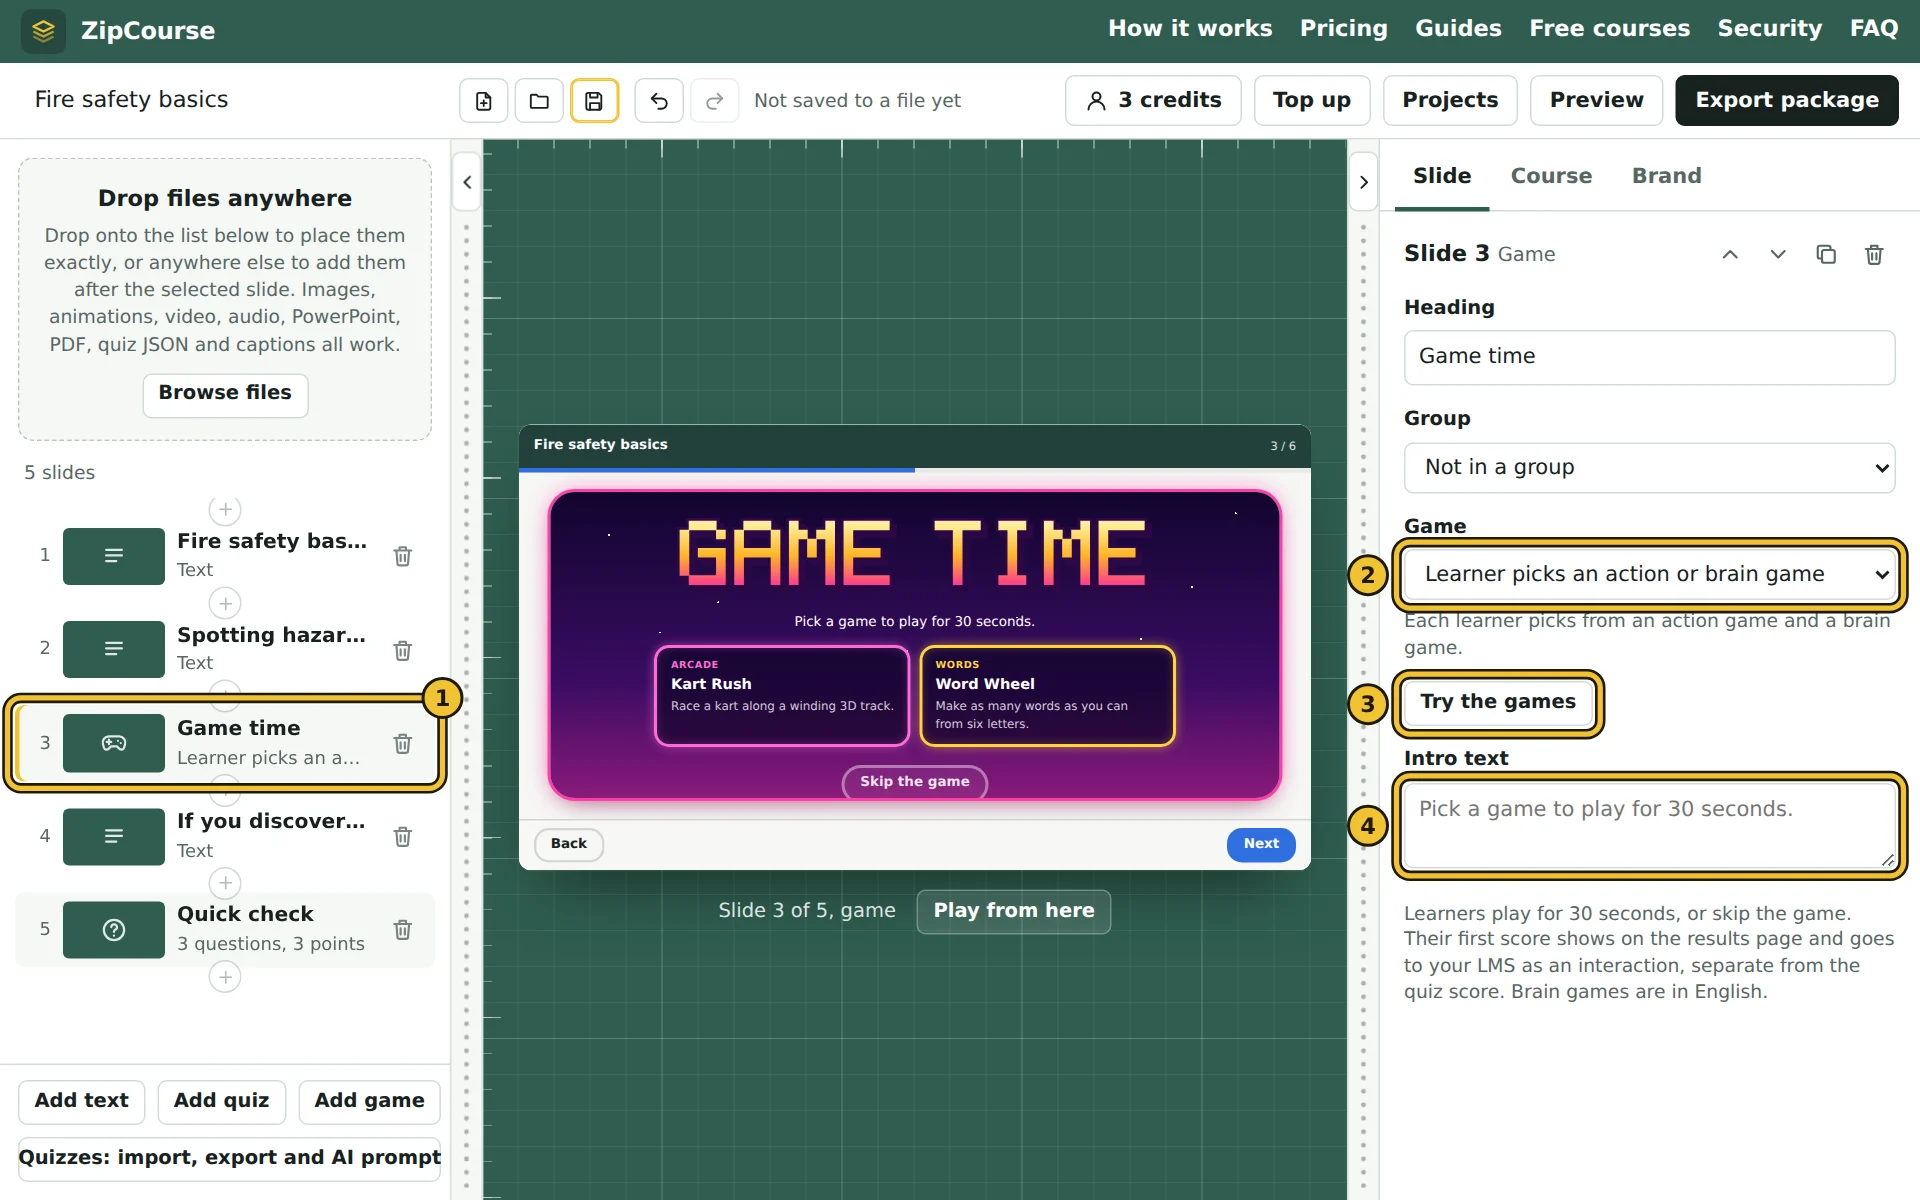Image resolution: width=1920 pixels, height=1200 pixels.
Task: Open the Game type dropdown
Action: [x=1649, y=574]
